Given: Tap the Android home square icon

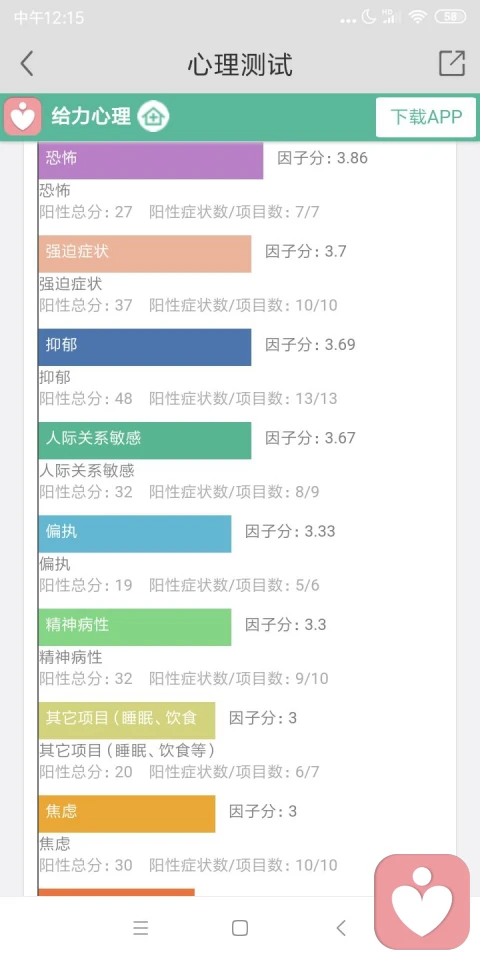Looking at the screenshot, I should 240,928.
